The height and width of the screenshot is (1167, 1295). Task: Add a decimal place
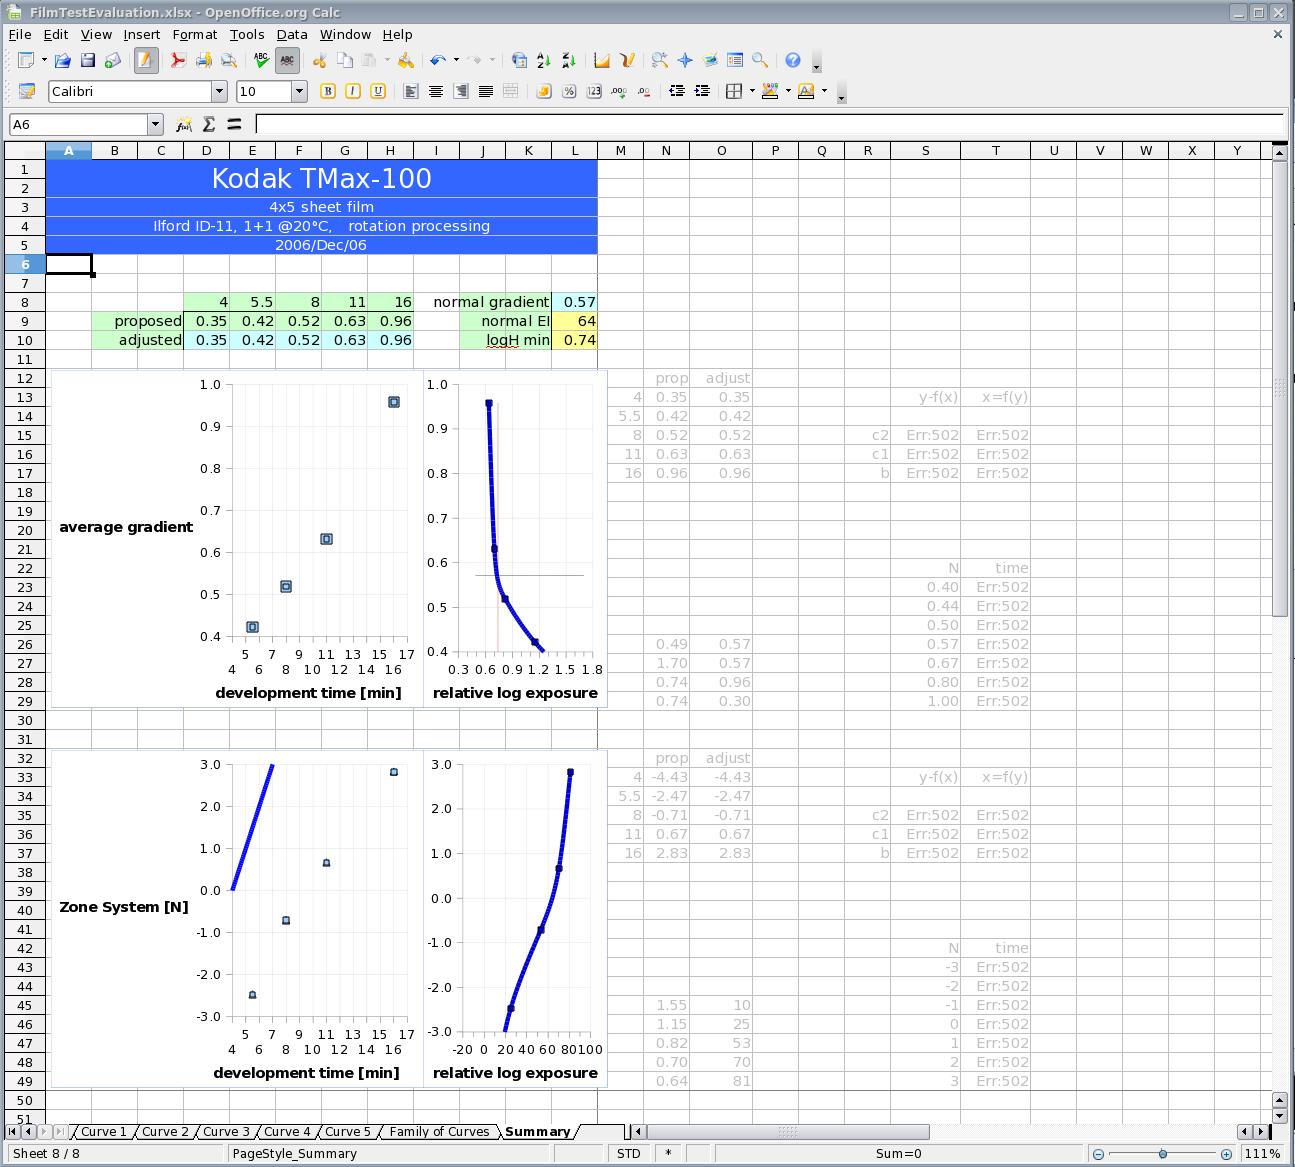pyautogui.click(x=619, y=91)
